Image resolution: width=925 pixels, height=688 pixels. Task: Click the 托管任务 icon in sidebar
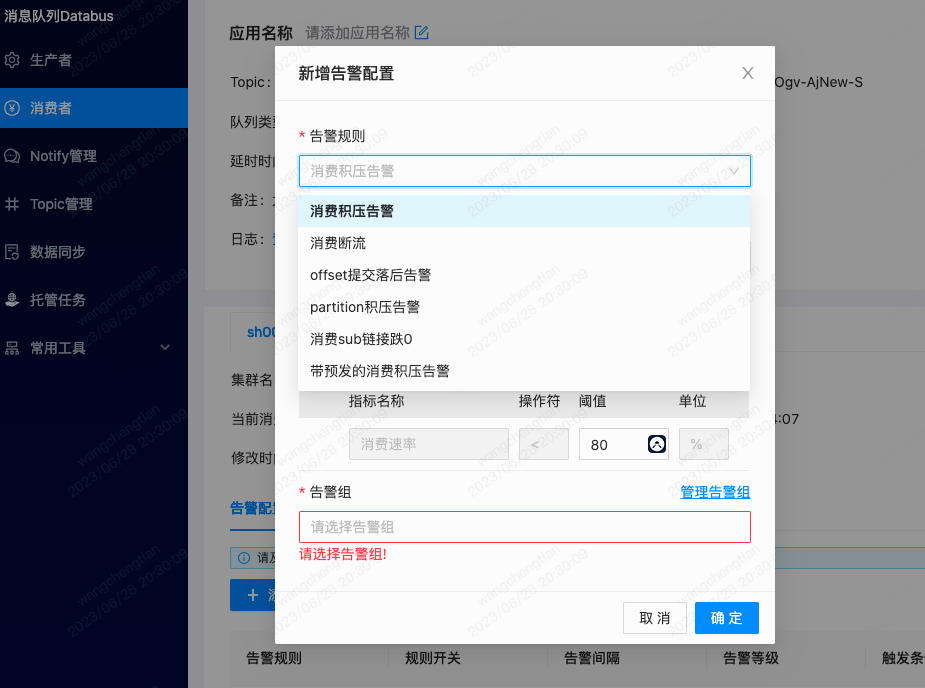click(12, 300)
